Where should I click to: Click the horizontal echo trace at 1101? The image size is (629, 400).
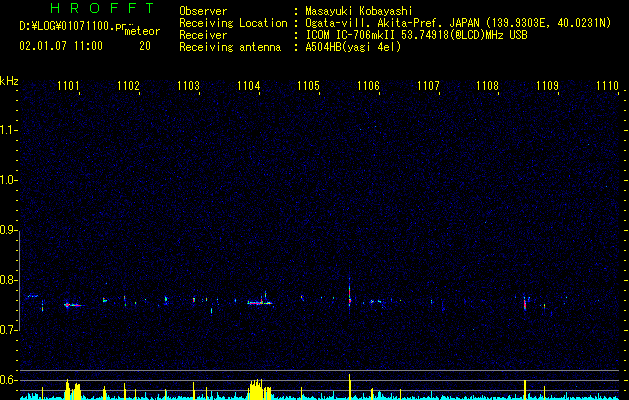[73, 305]
